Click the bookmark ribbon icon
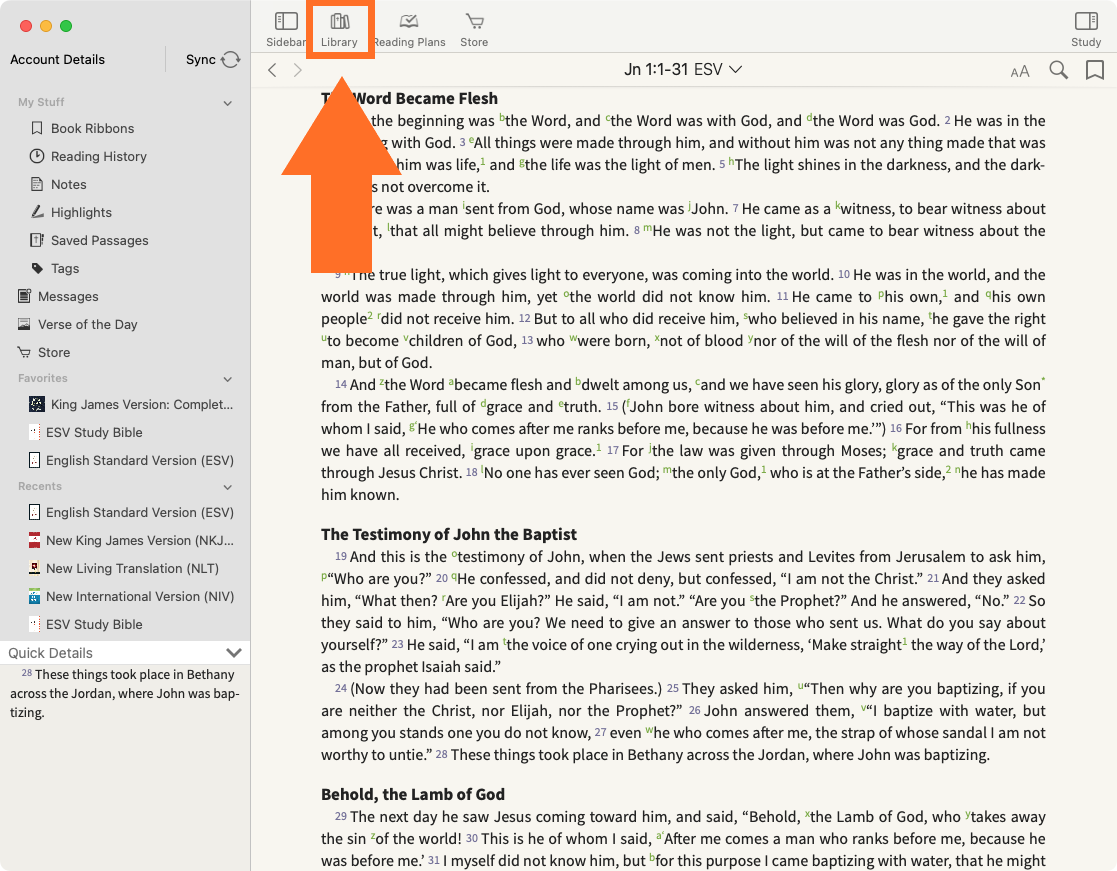The height and width of the screenshot is (871, 1117). (x=1095, y=70)
